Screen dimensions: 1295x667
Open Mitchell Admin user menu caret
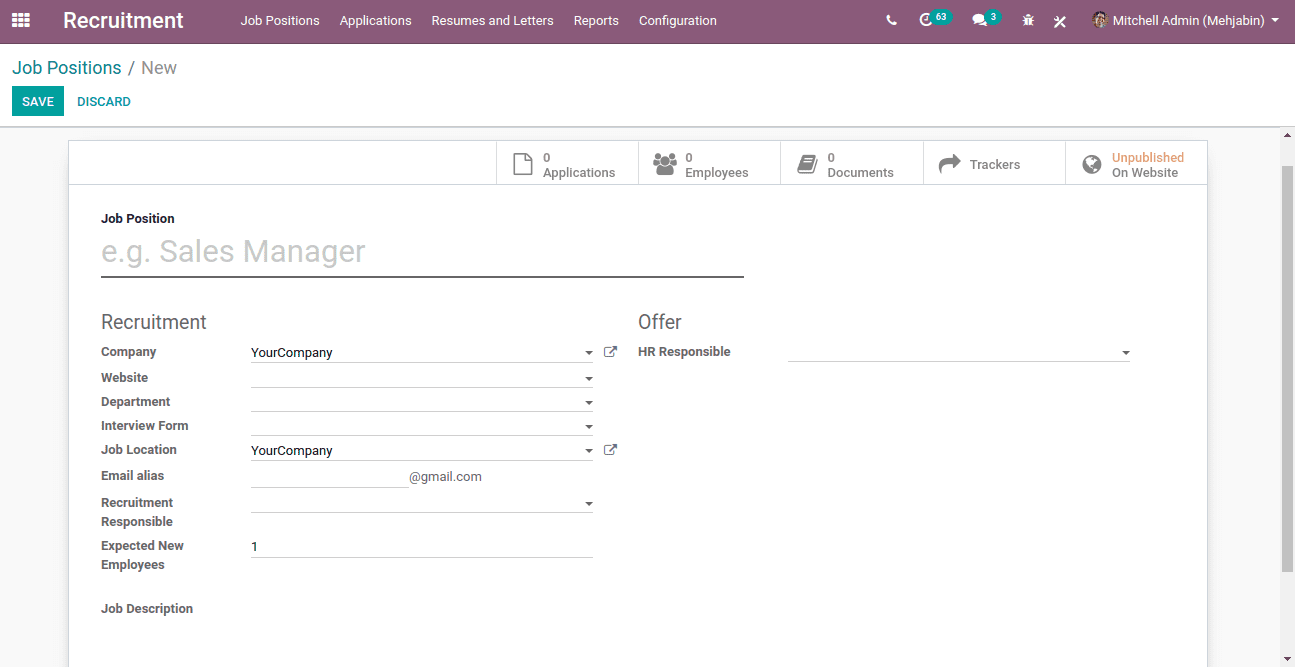click(x=1275, y=20)
